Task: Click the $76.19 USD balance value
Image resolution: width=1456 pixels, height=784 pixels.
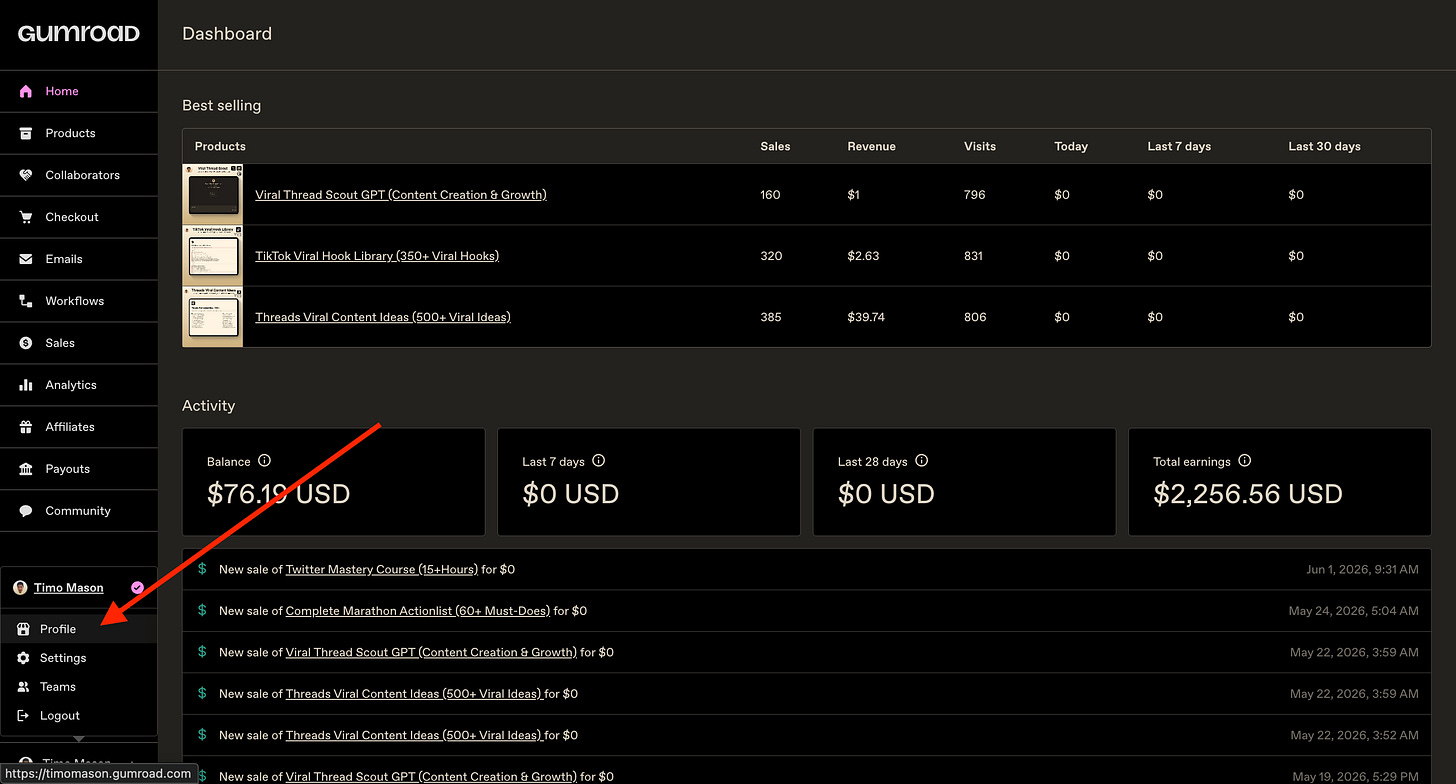Action: click(279, 494)
